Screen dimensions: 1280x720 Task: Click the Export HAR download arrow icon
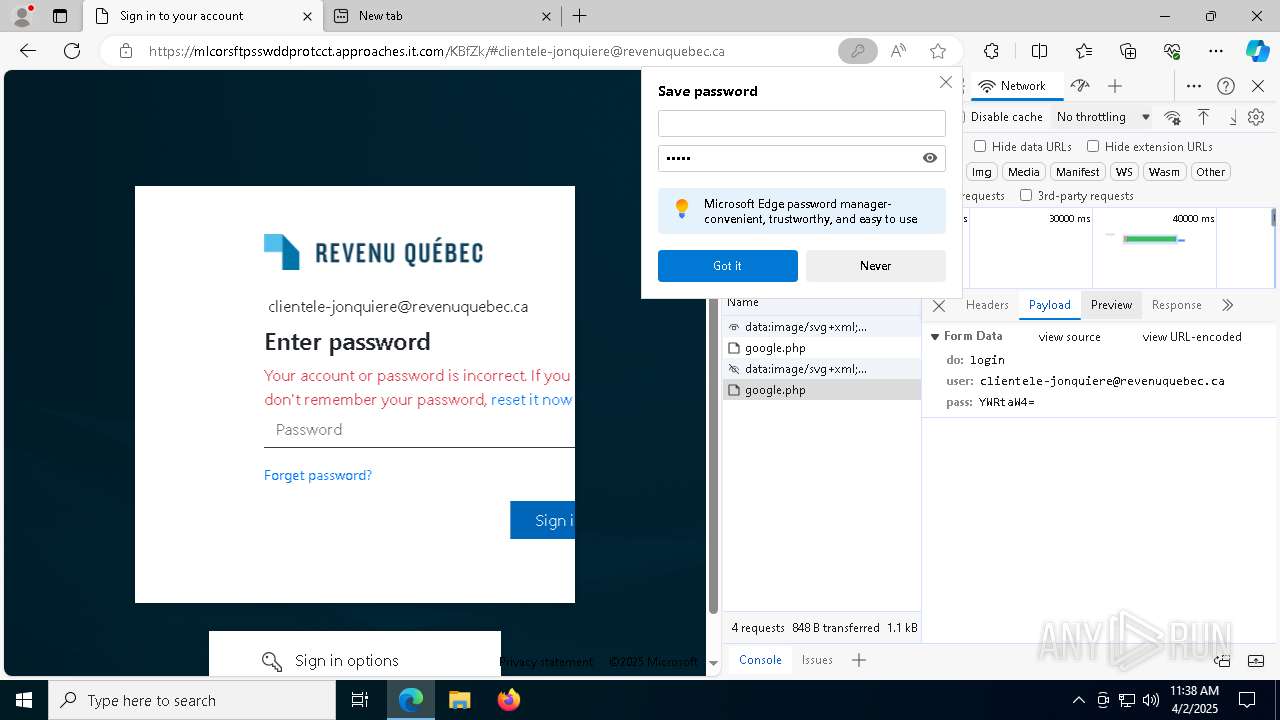click(x=1233, y=117)
